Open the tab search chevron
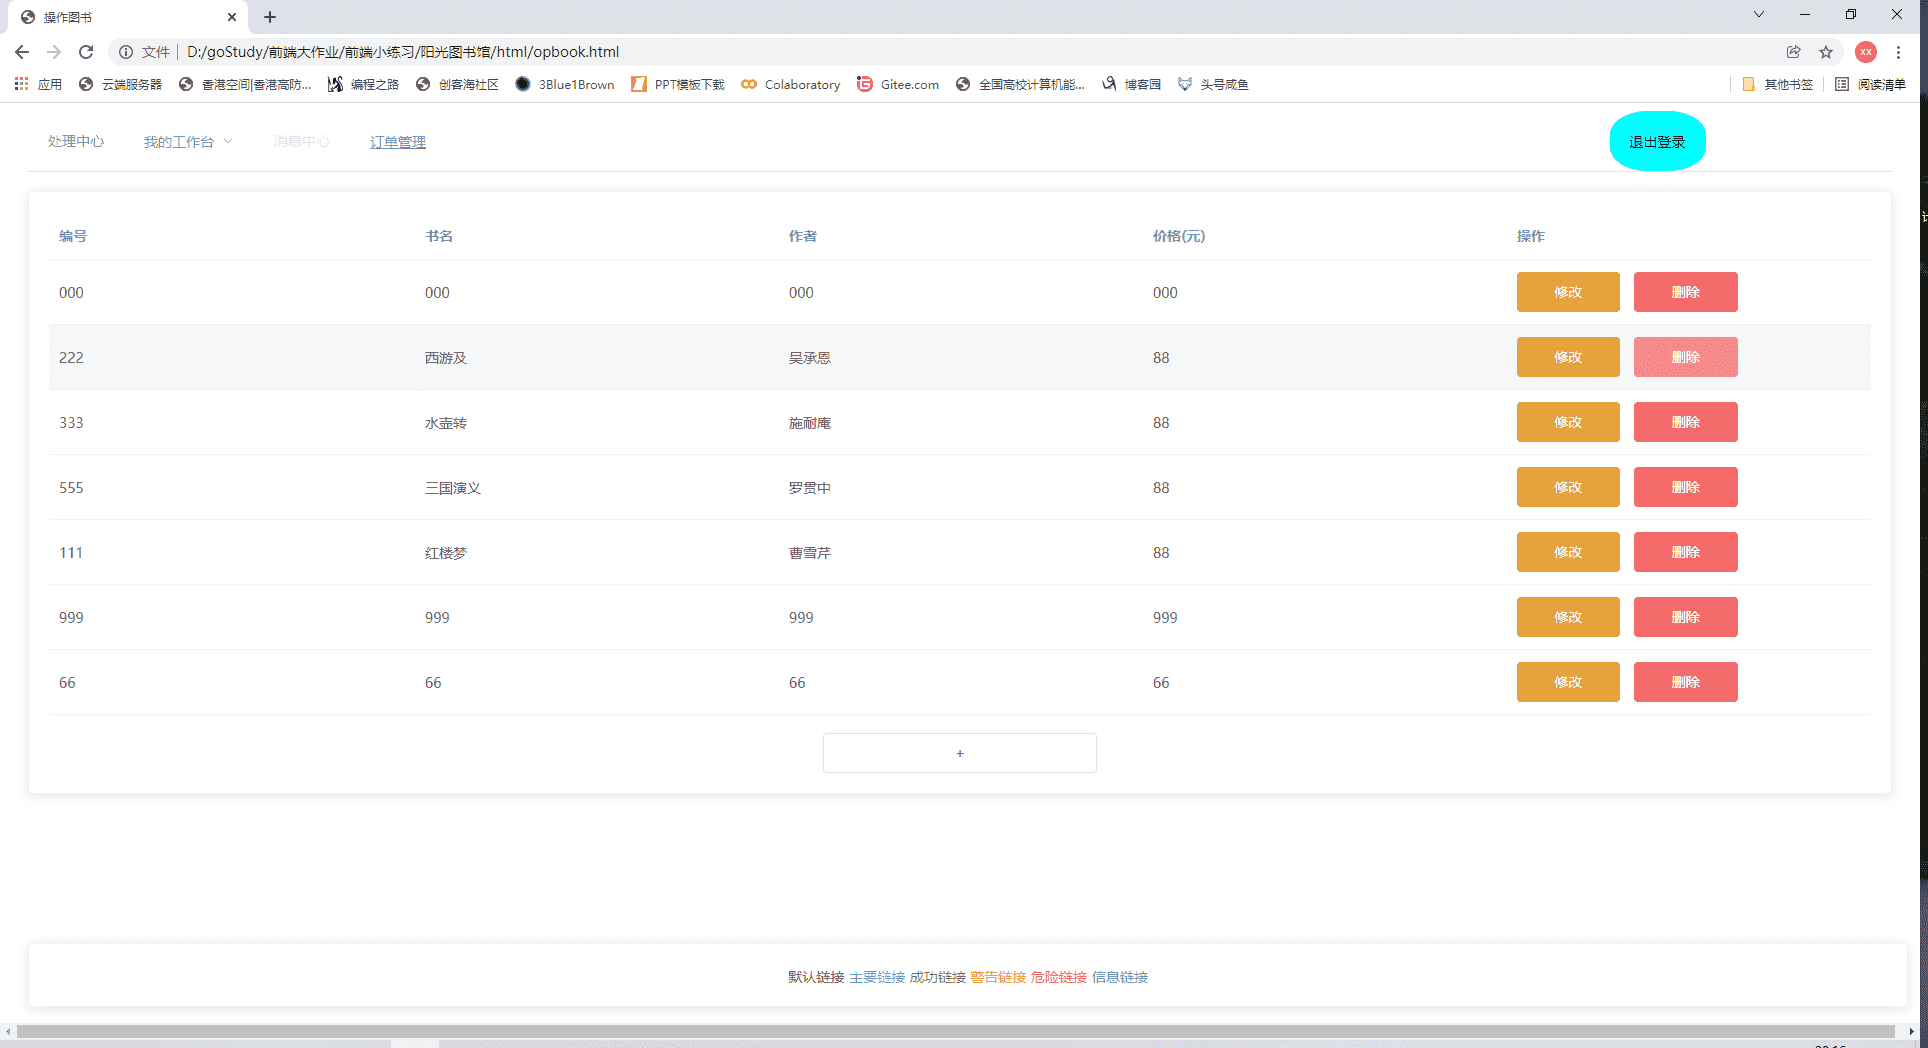Screen dimensions: 1928x1048 1759,15
